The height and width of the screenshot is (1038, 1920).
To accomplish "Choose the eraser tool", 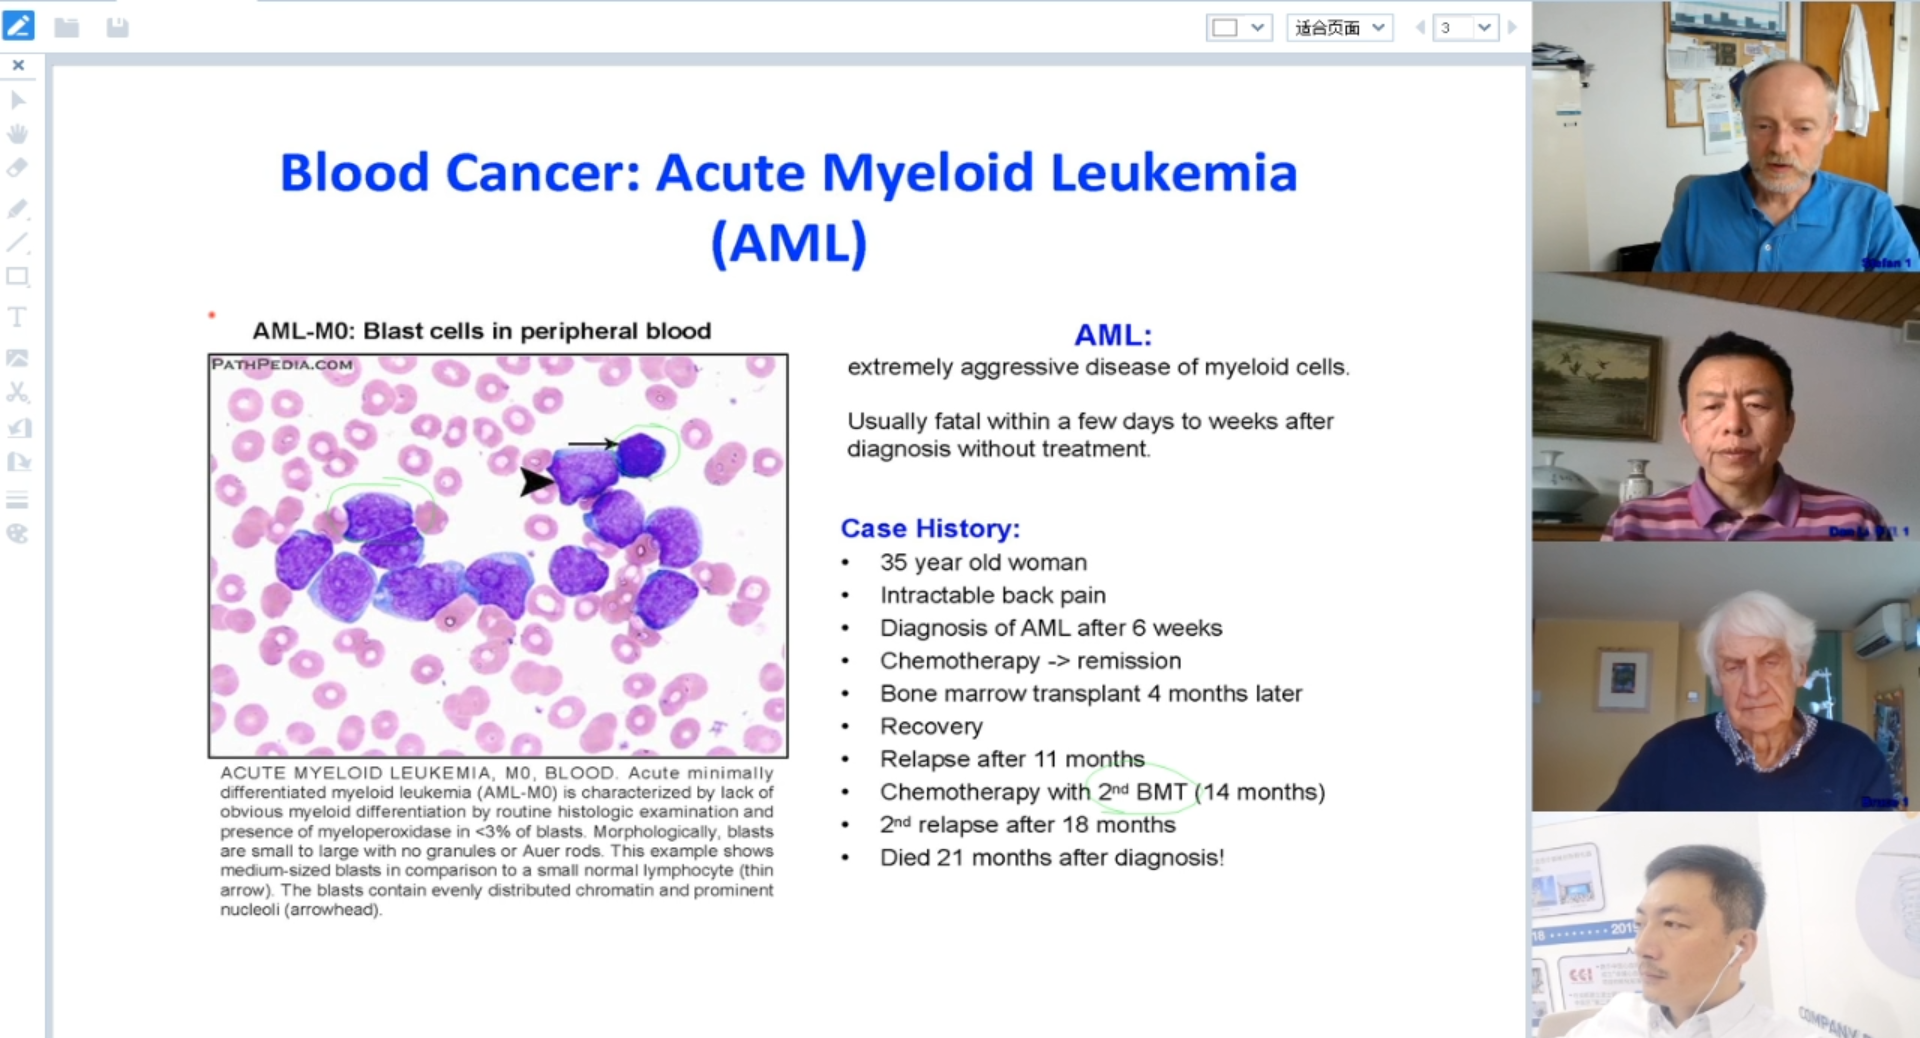I will 18,168.
